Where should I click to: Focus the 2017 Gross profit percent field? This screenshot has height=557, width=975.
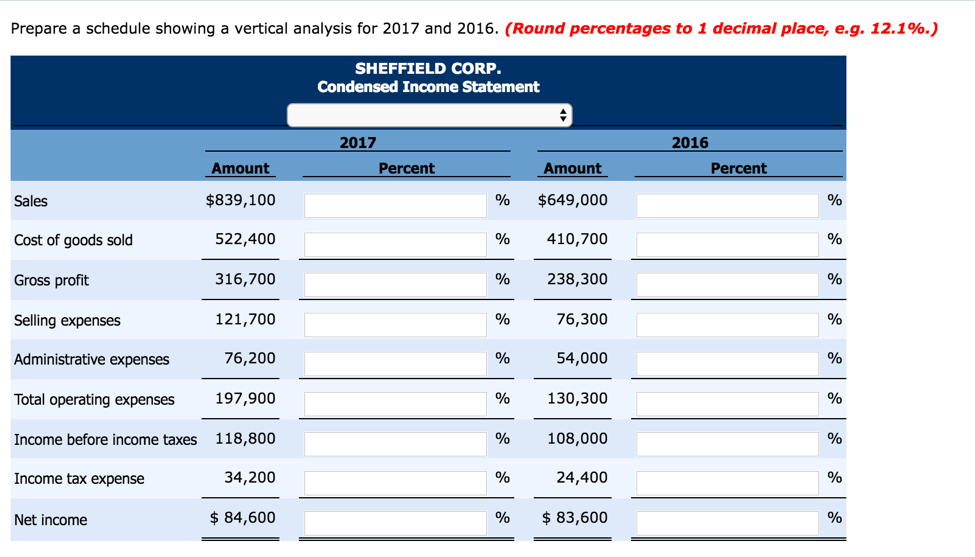395,283
